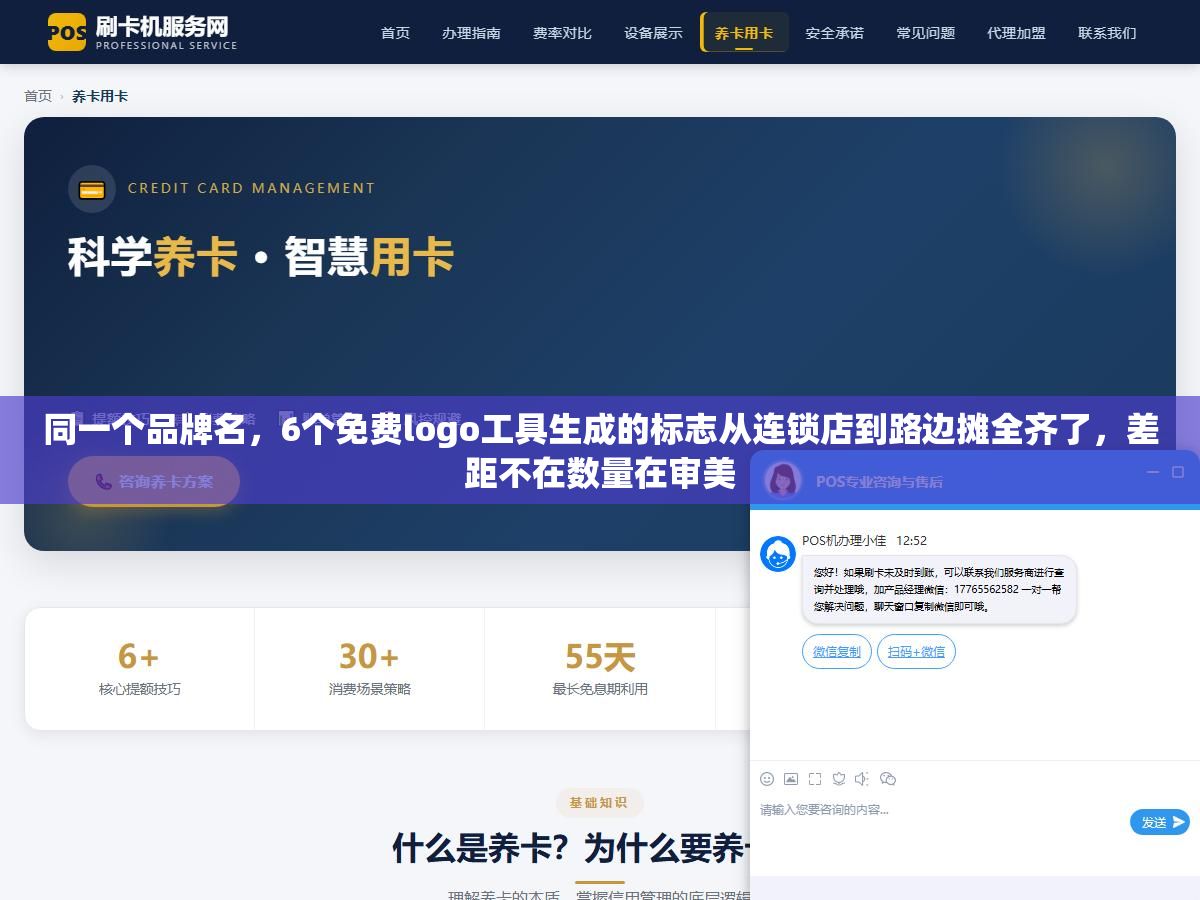Toggle the chat sound speaker icon
Viewport: 1200px width, 900px height.
pos(862,779)
